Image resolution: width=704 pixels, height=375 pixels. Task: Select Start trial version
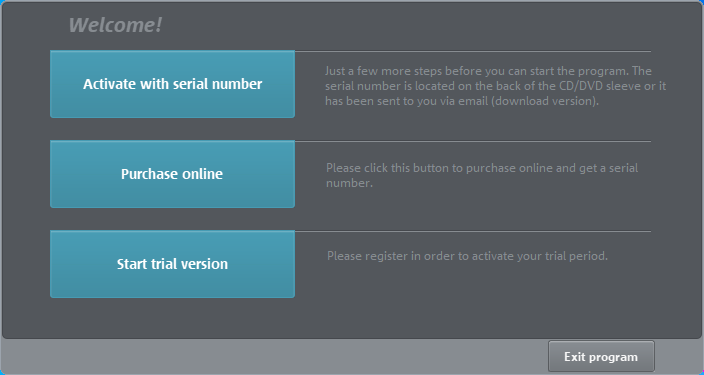[172, 264]
